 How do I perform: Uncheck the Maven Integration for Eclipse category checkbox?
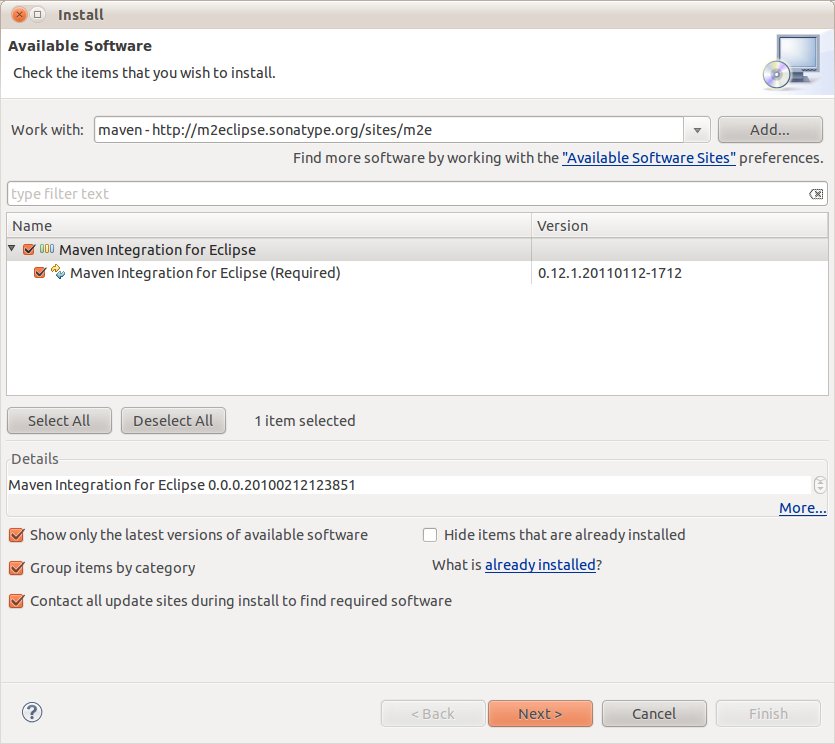pos(29,249)
